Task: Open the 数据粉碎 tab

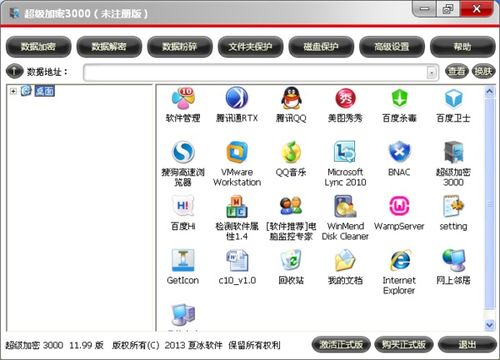Action: [x=180, y=47]
